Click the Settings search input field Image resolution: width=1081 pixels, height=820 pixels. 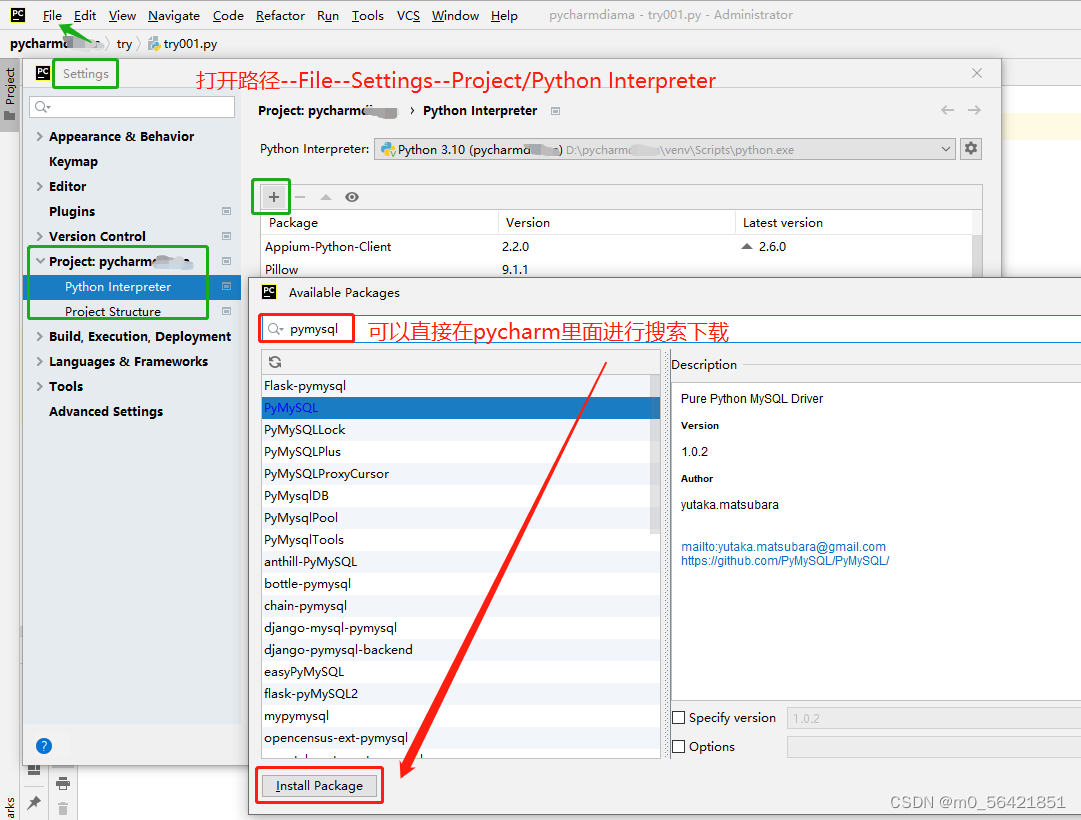pos(132,107)
